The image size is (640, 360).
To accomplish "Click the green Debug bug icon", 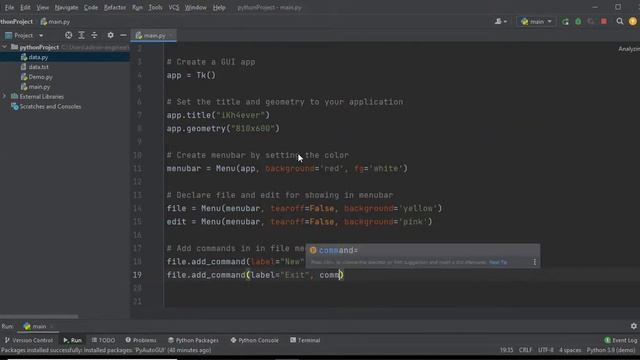I will pos(578,22).
